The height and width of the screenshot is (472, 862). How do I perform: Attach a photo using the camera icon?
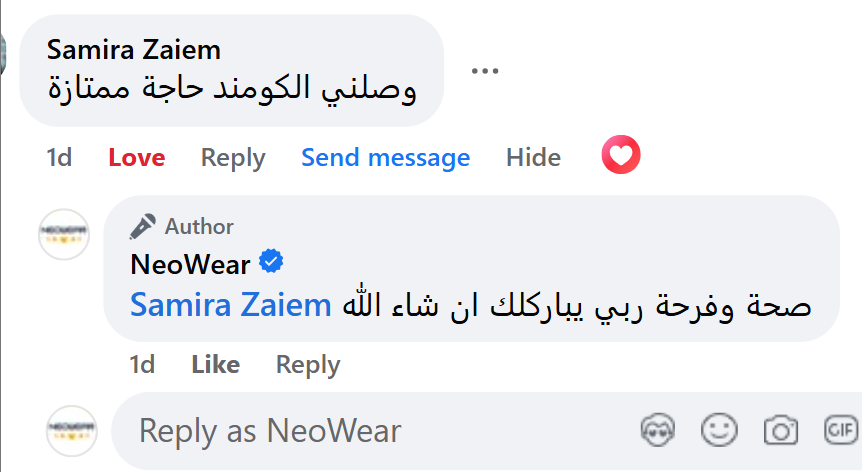pyautogui.click(x=779, y=431)
